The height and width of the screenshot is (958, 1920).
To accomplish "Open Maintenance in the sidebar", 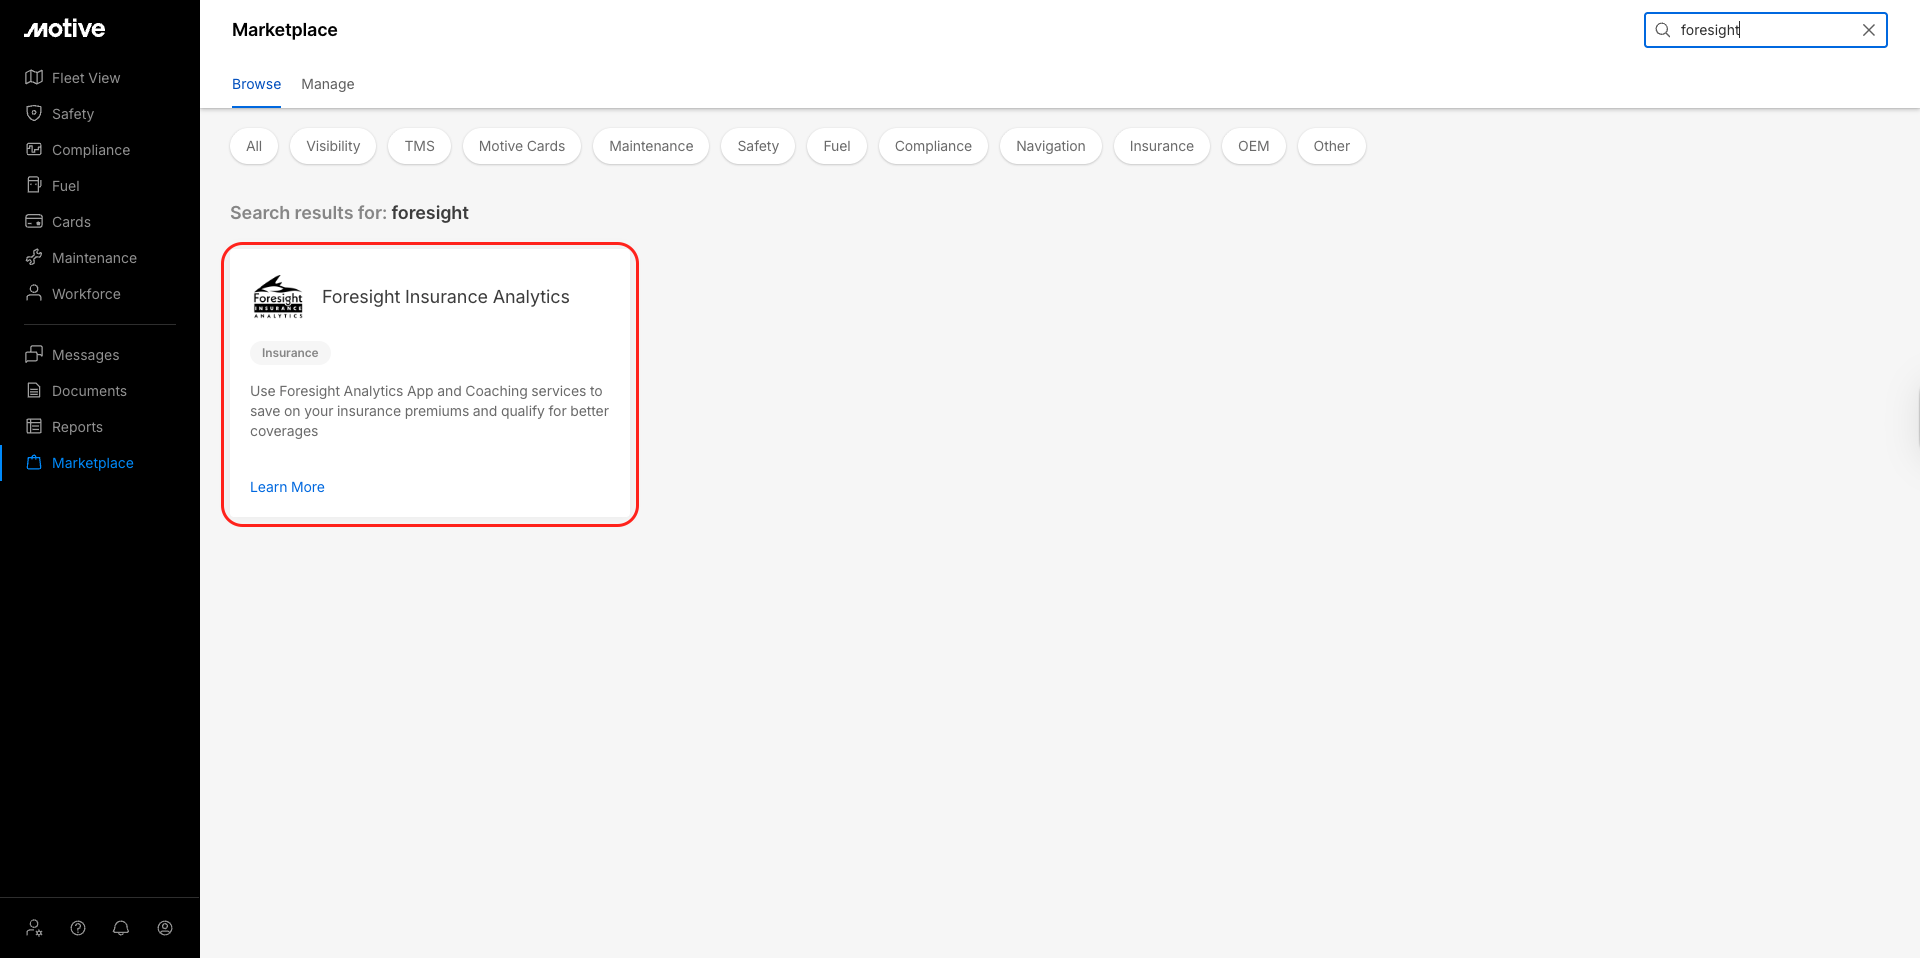I will (x=94, y=258).
